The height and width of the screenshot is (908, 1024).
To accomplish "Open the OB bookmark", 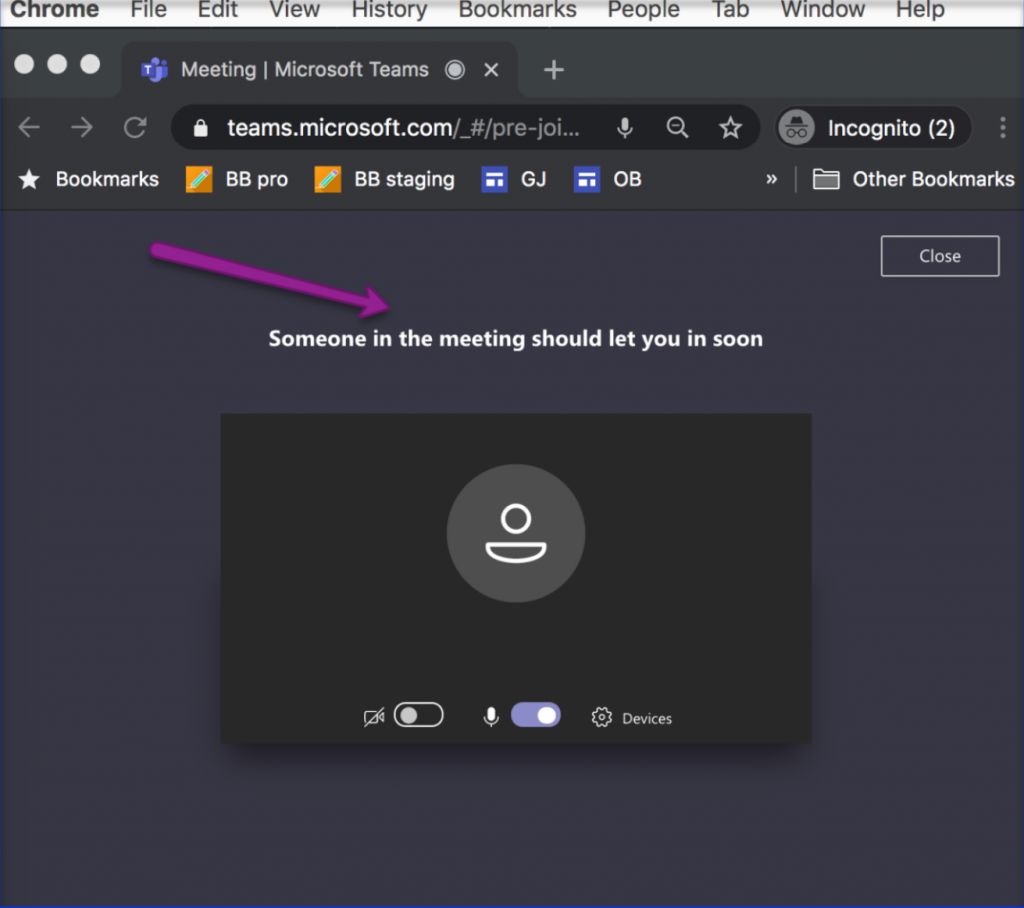I will [607, 179].
